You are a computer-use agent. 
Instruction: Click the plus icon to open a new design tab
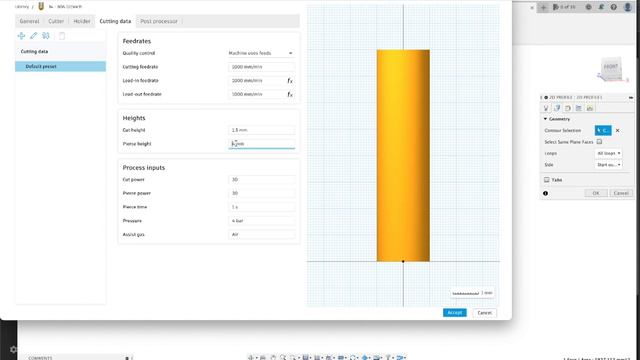543,7
